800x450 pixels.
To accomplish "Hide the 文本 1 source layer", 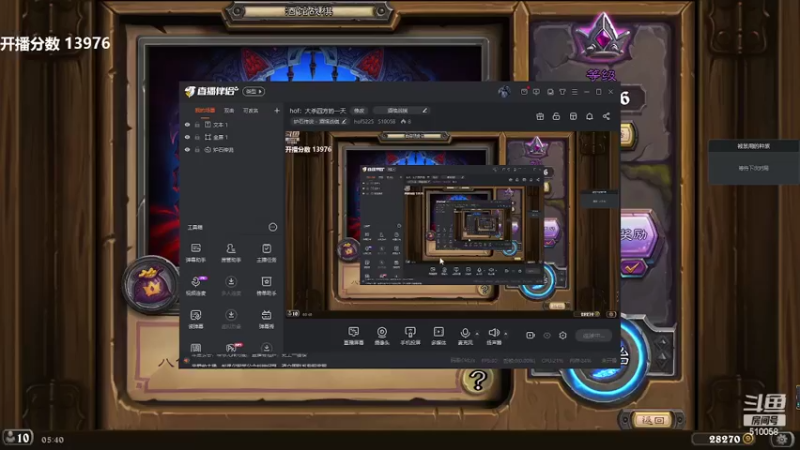I will [187, 124].
